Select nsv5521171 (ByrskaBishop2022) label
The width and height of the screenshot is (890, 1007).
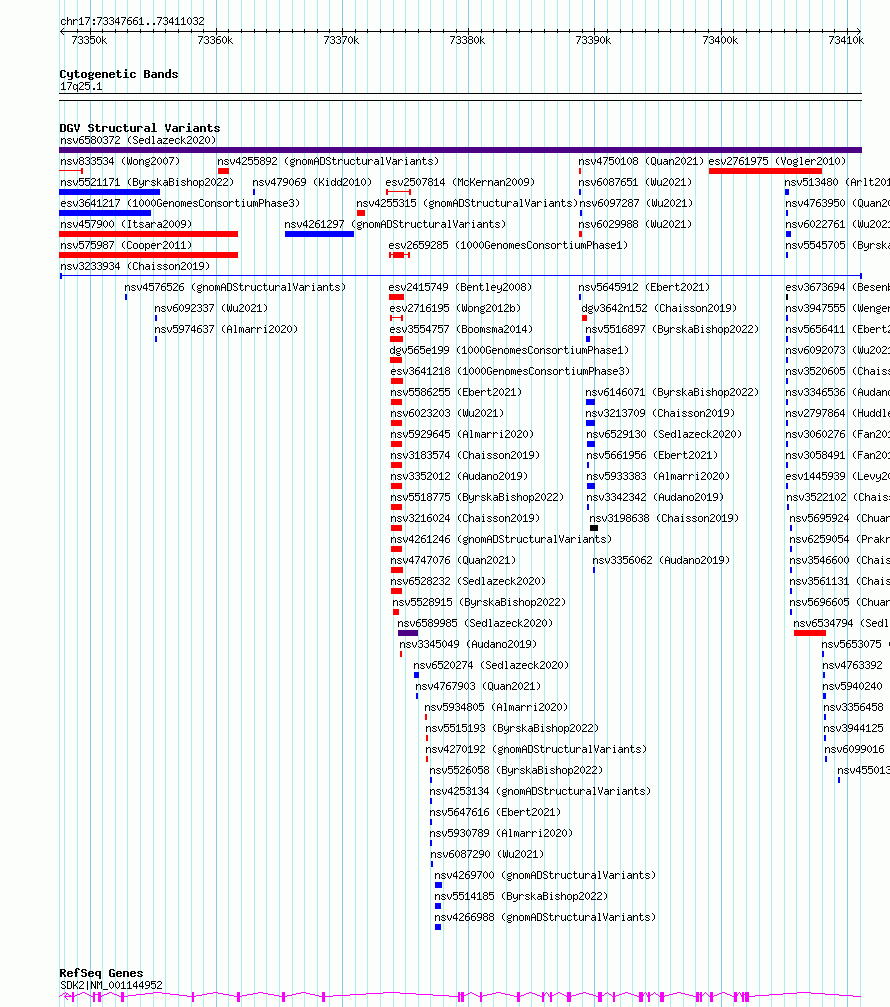click(x=146, y=182)
